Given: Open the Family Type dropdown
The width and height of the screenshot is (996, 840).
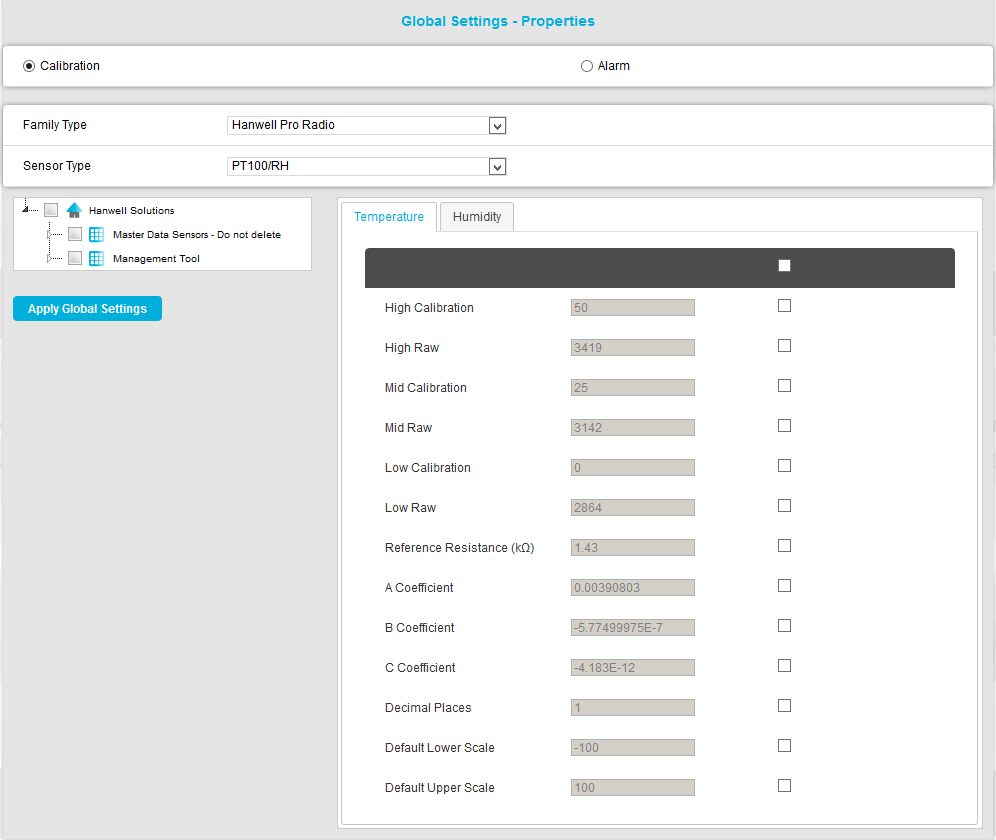Looking at the screenshot, I should pyautogui.click(x=498, y=126).
